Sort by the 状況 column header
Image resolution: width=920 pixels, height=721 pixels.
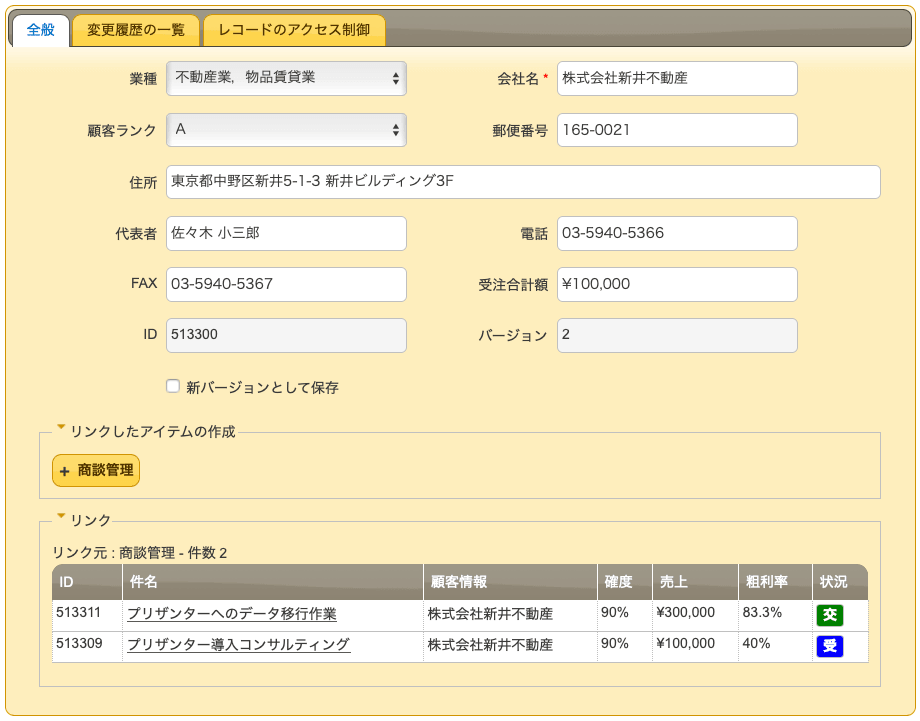(840, 582)
